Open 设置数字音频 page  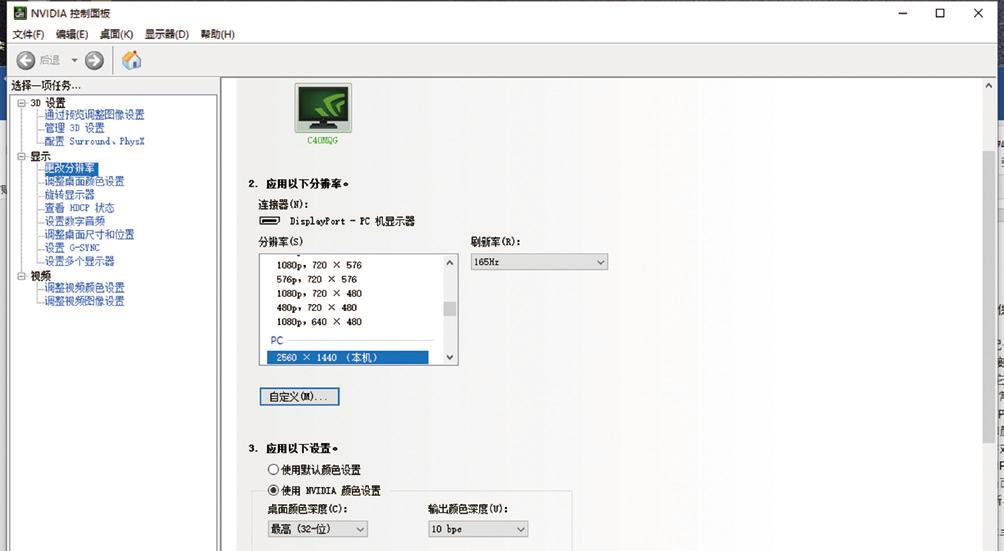click(74, 221)
